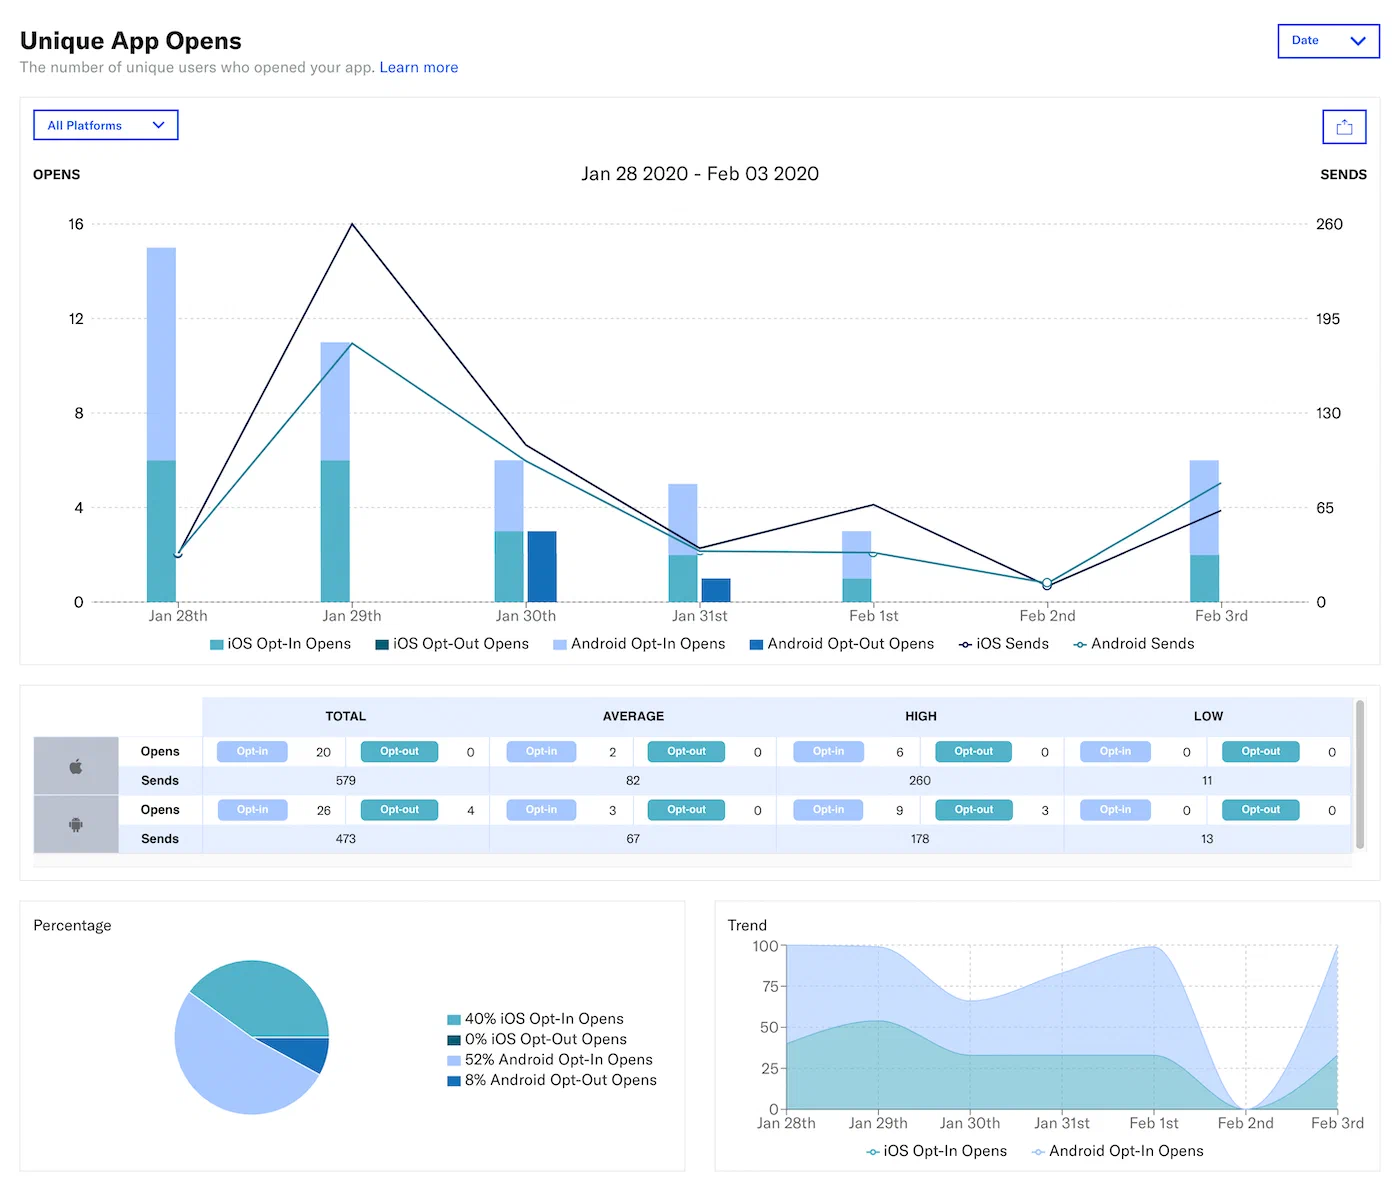1400x1191 pixels.
Task: Click Android Opt-In Opens in Trend legend
Action: 1117,1151
